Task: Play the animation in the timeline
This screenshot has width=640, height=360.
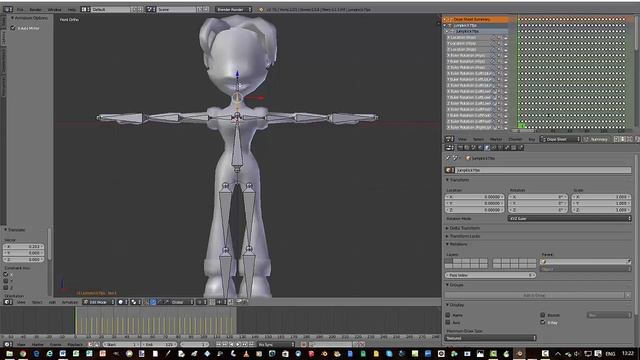Action: pos(238,344)
